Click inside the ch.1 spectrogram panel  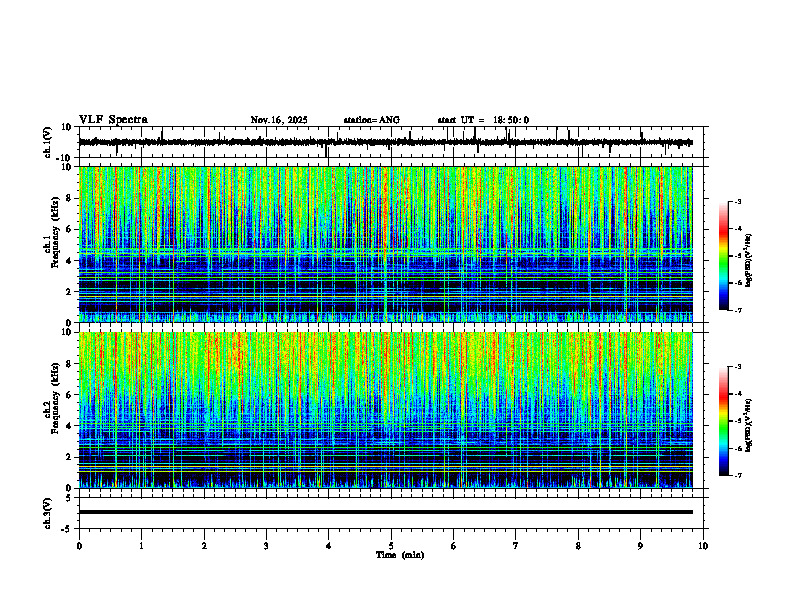pos(386,244)
